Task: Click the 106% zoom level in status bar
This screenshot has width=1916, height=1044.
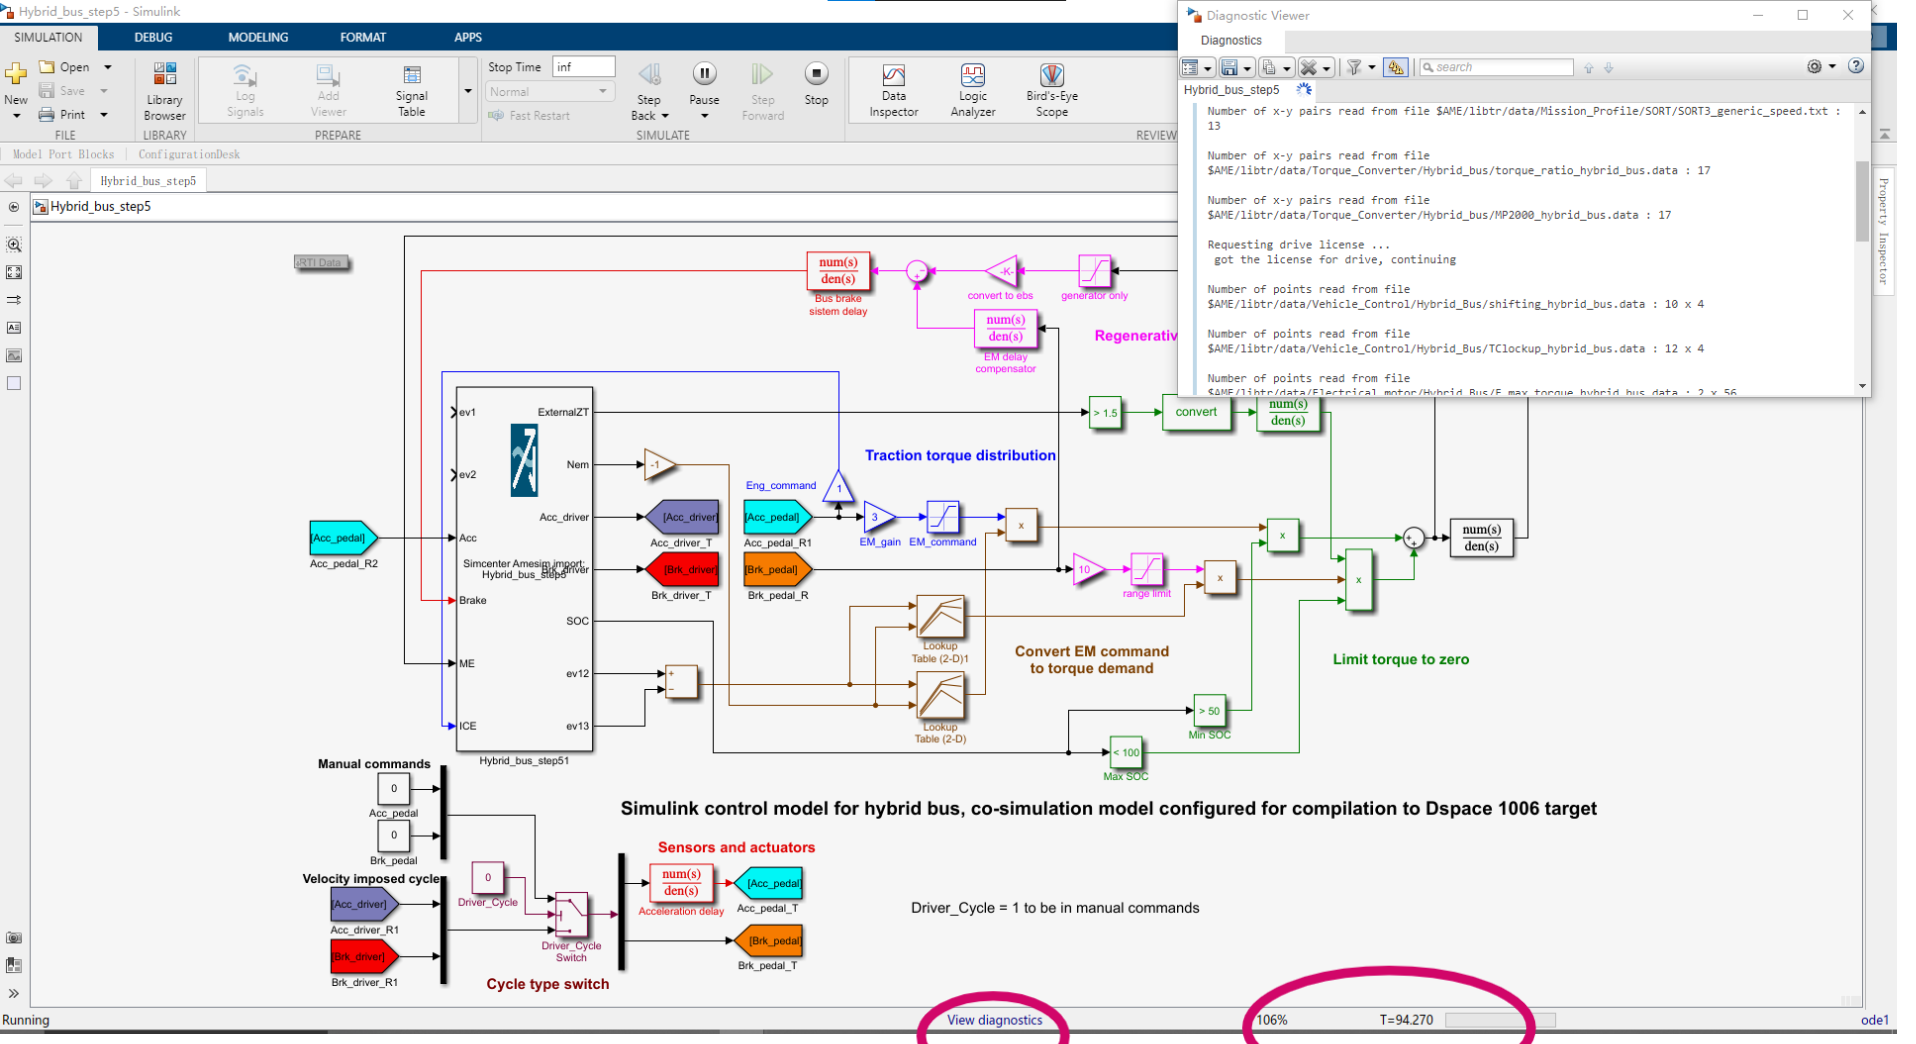Action: tap(1272, 1020)
